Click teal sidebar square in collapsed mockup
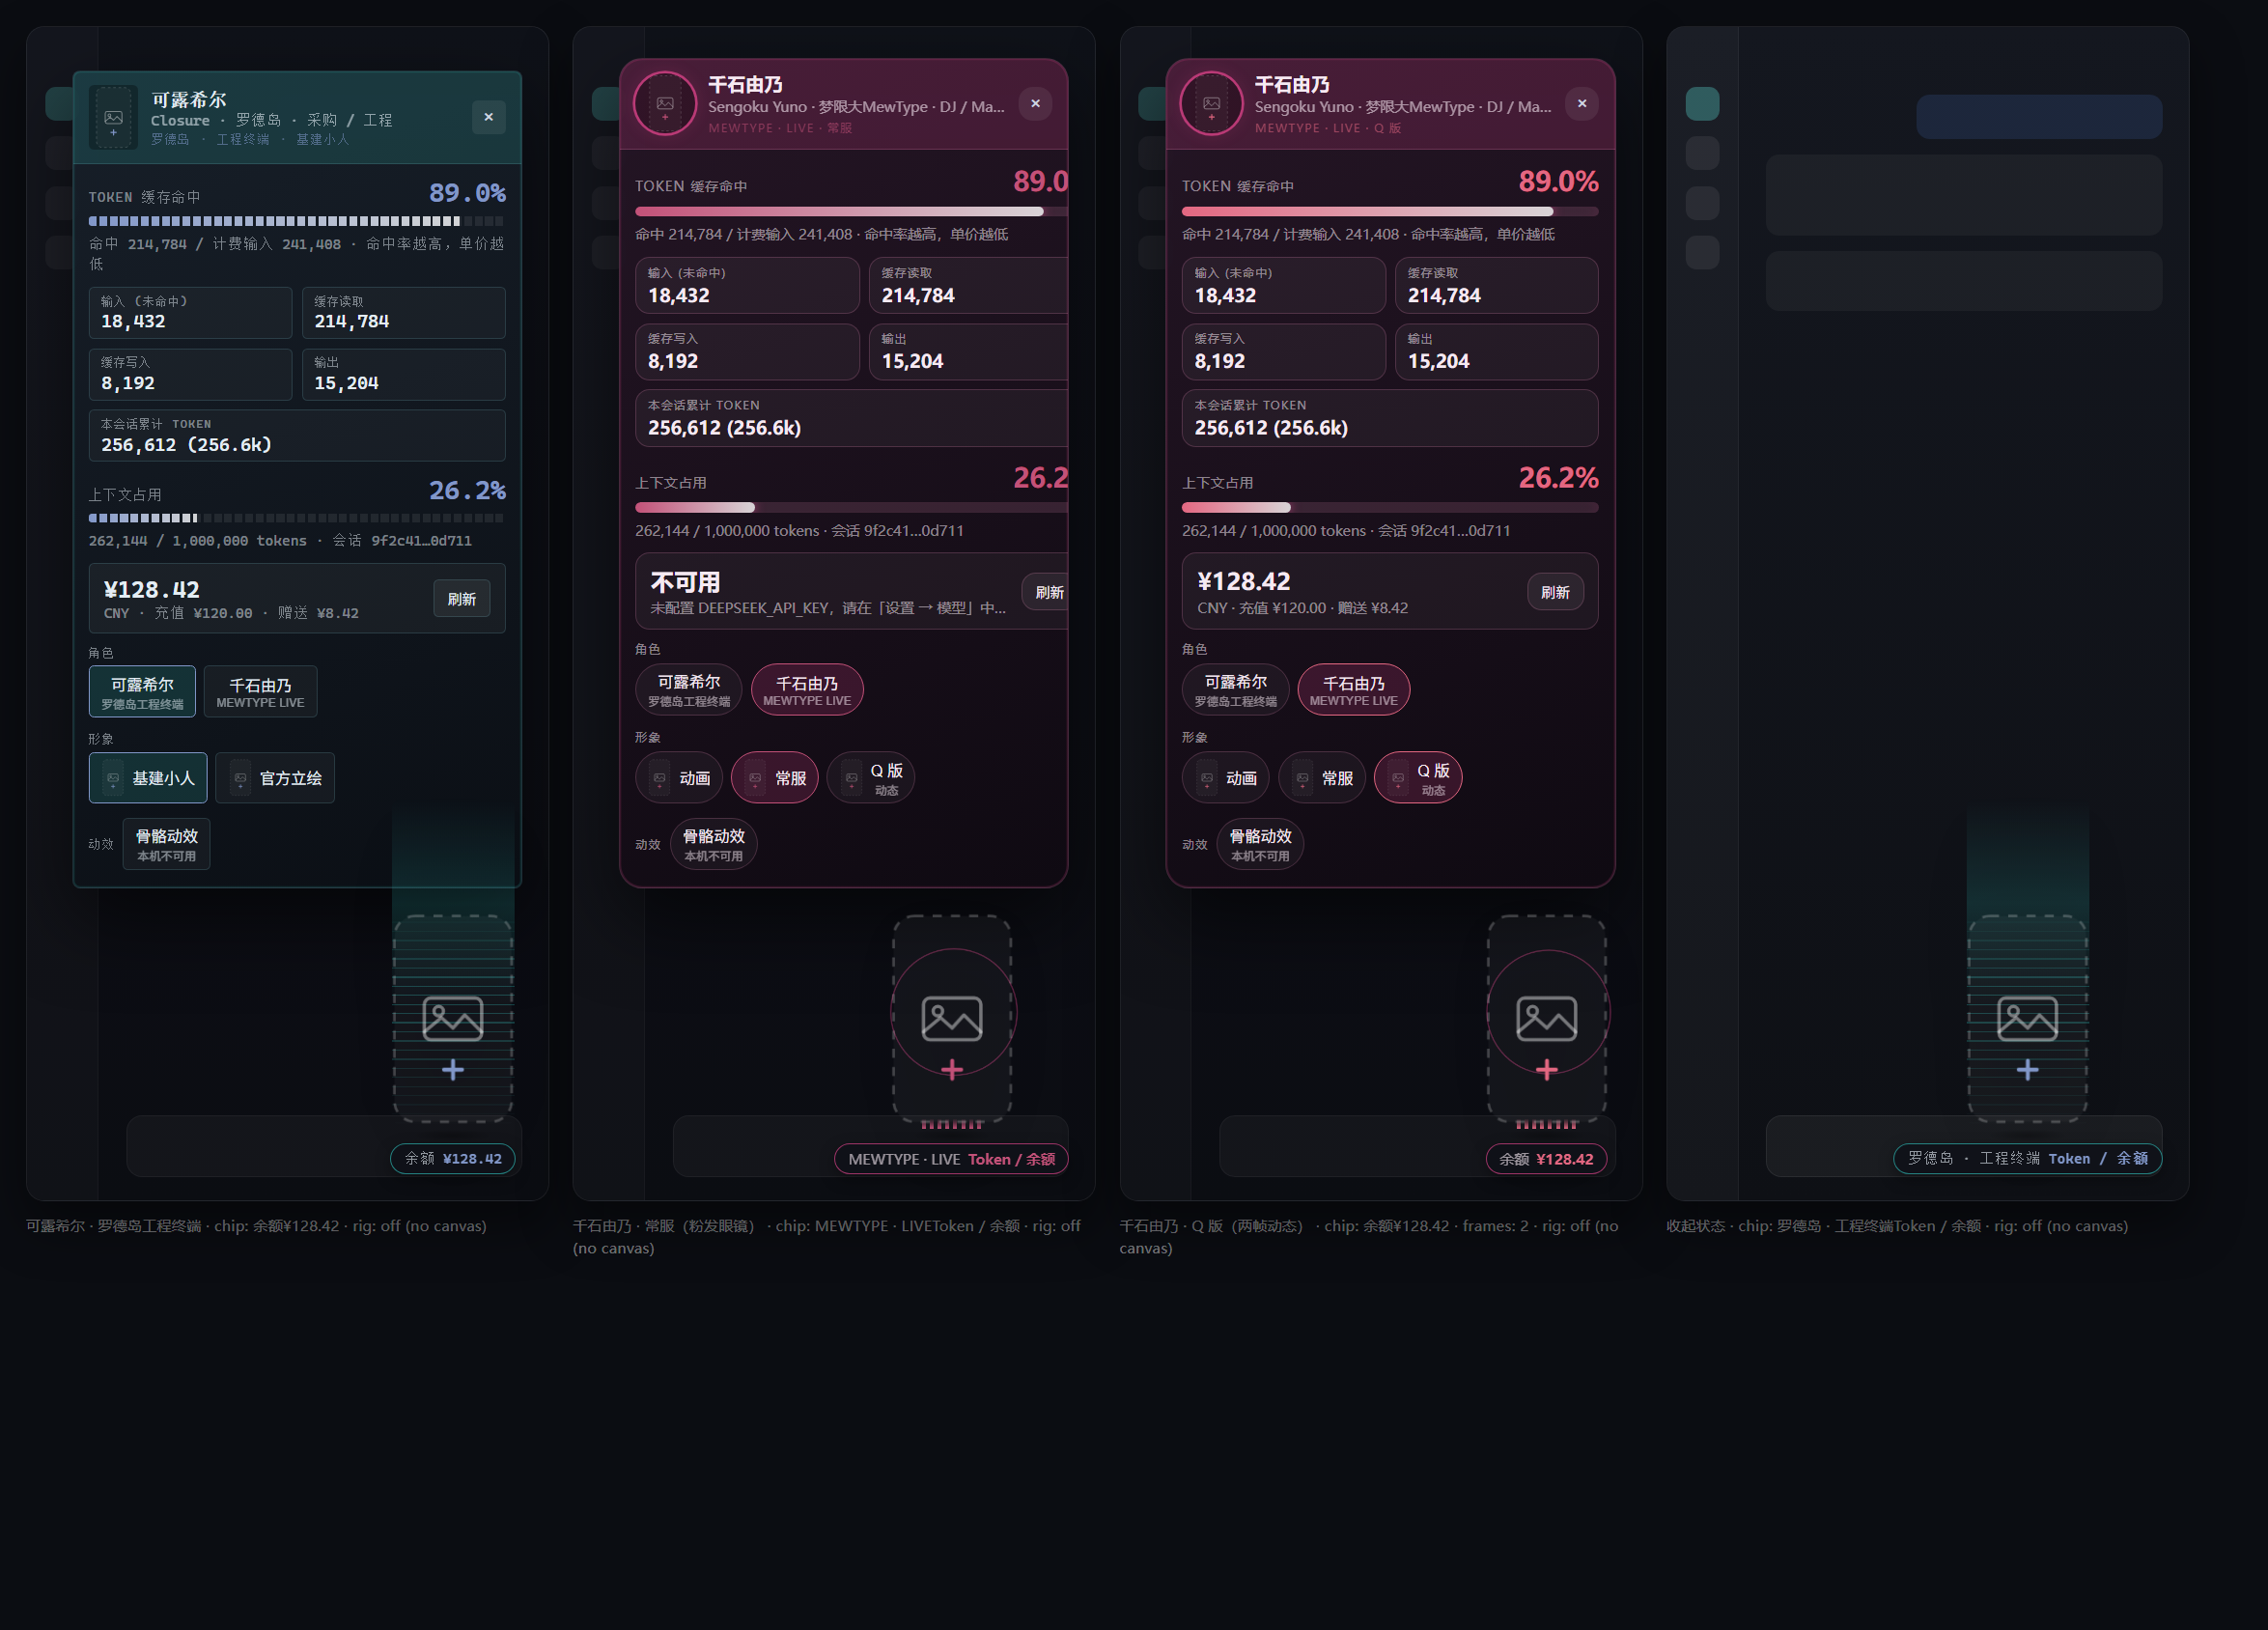 point(1702,103)
